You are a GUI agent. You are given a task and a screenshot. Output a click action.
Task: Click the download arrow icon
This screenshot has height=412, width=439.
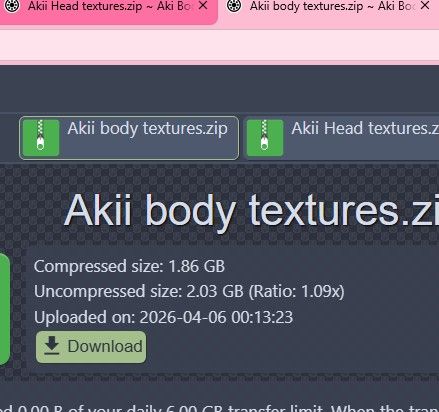click(52, 346)
